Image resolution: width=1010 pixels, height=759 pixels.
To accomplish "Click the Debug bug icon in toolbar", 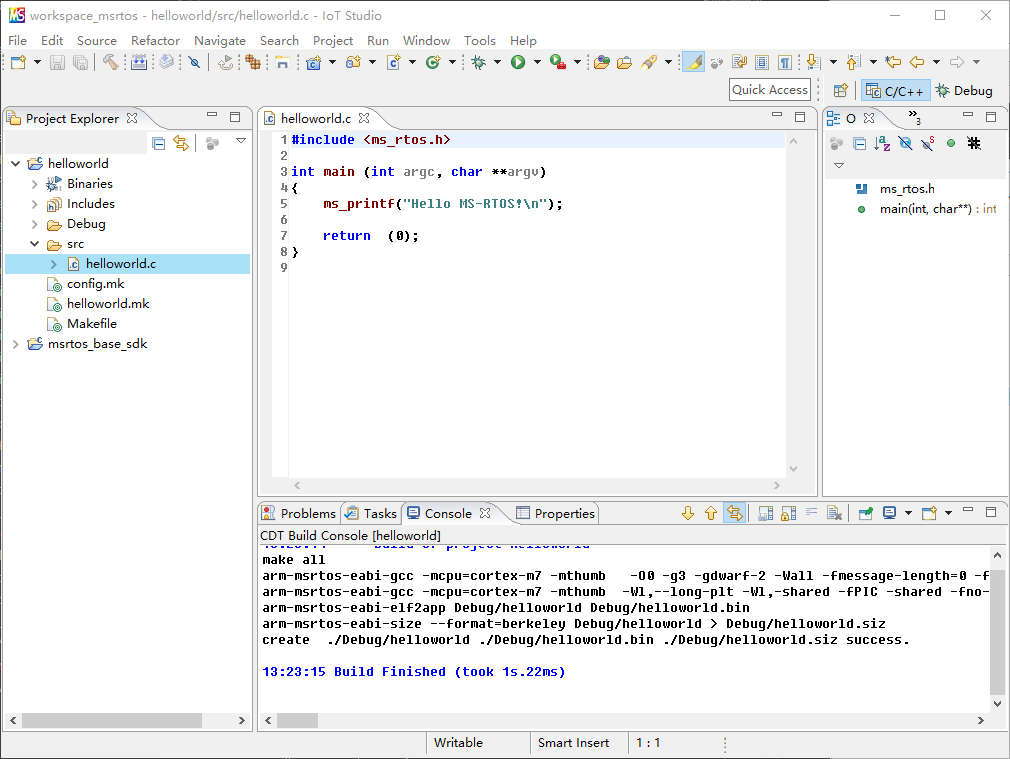I will click(x=479, y=62).
